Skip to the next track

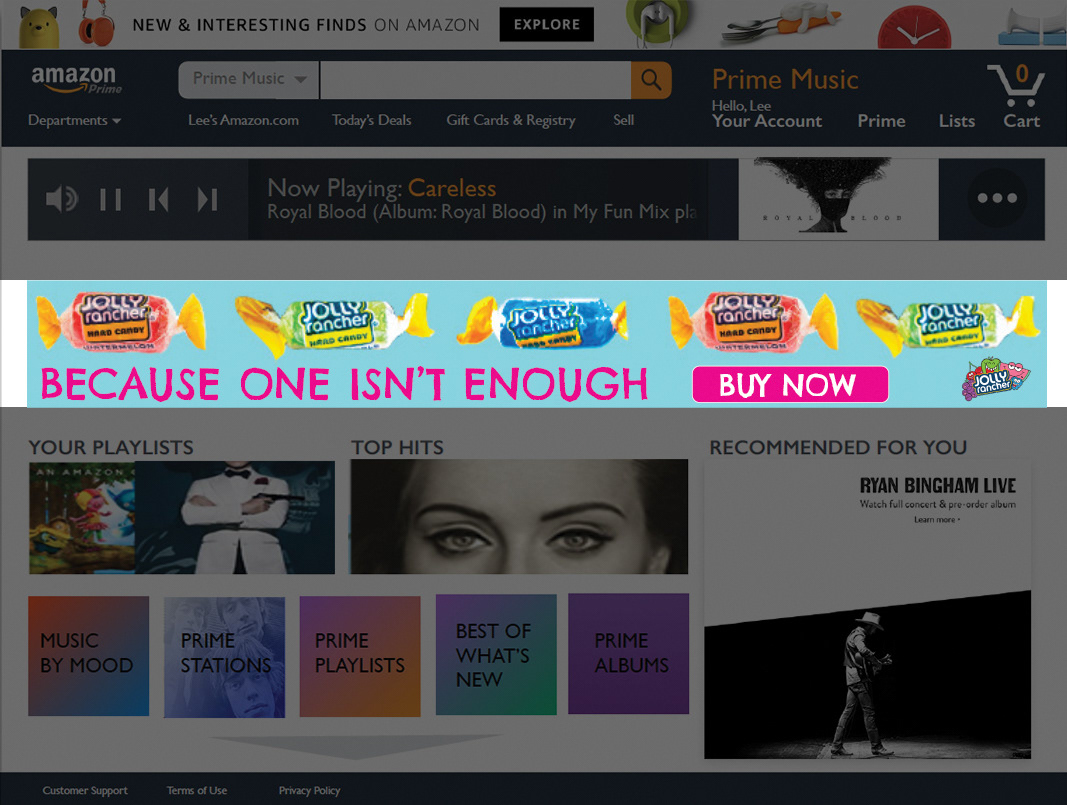pos(208,200)
